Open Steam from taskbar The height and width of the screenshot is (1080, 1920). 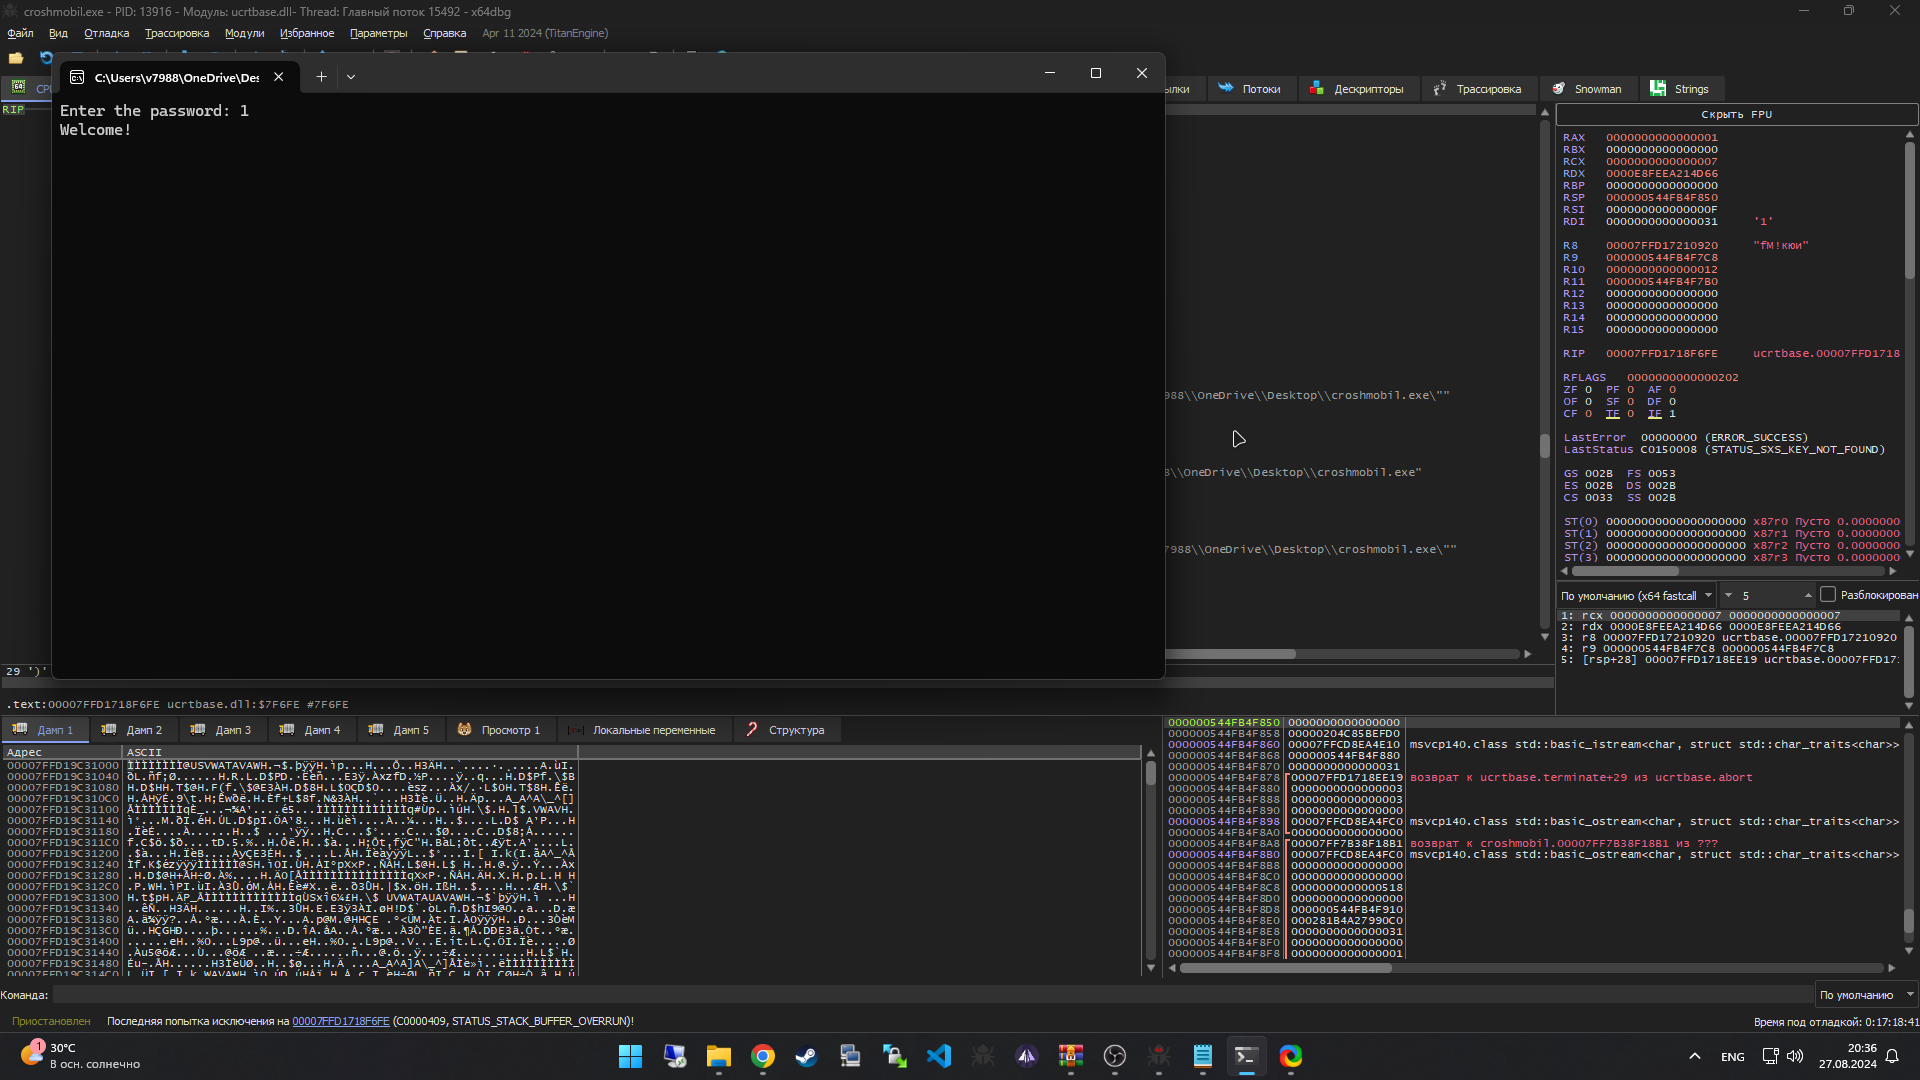point(806,1056)
